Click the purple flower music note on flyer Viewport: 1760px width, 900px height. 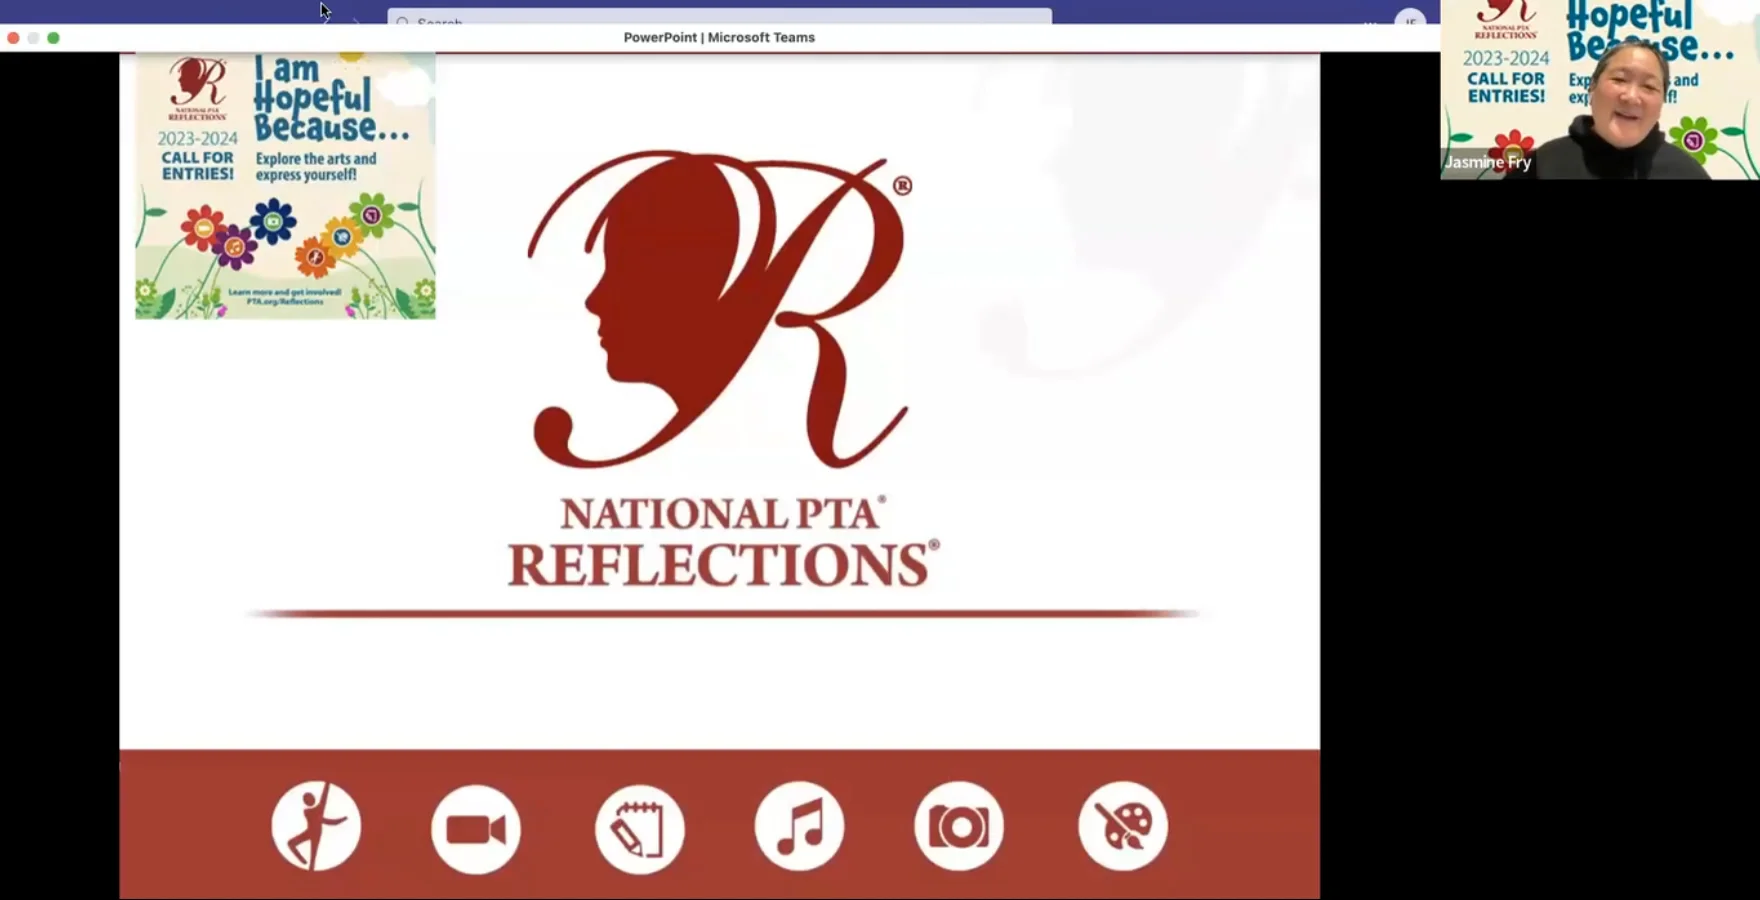[236, 247]
